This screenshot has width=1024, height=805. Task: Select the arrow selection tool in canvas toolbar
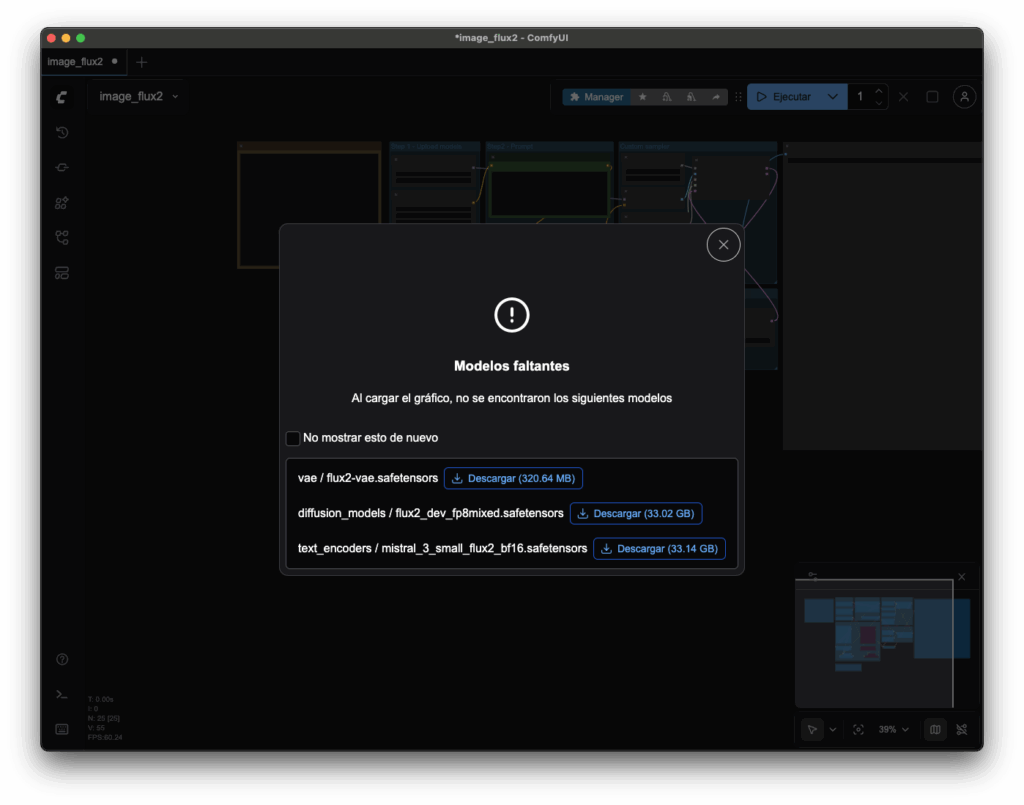point(812,729)
